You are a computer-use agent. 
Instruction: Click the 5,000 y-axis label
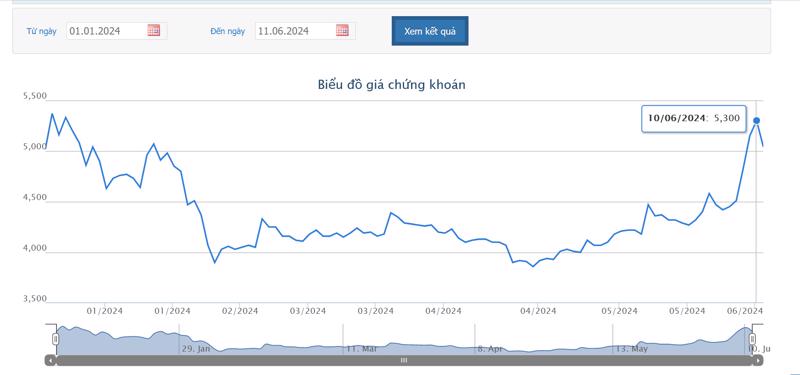[35, 147]
